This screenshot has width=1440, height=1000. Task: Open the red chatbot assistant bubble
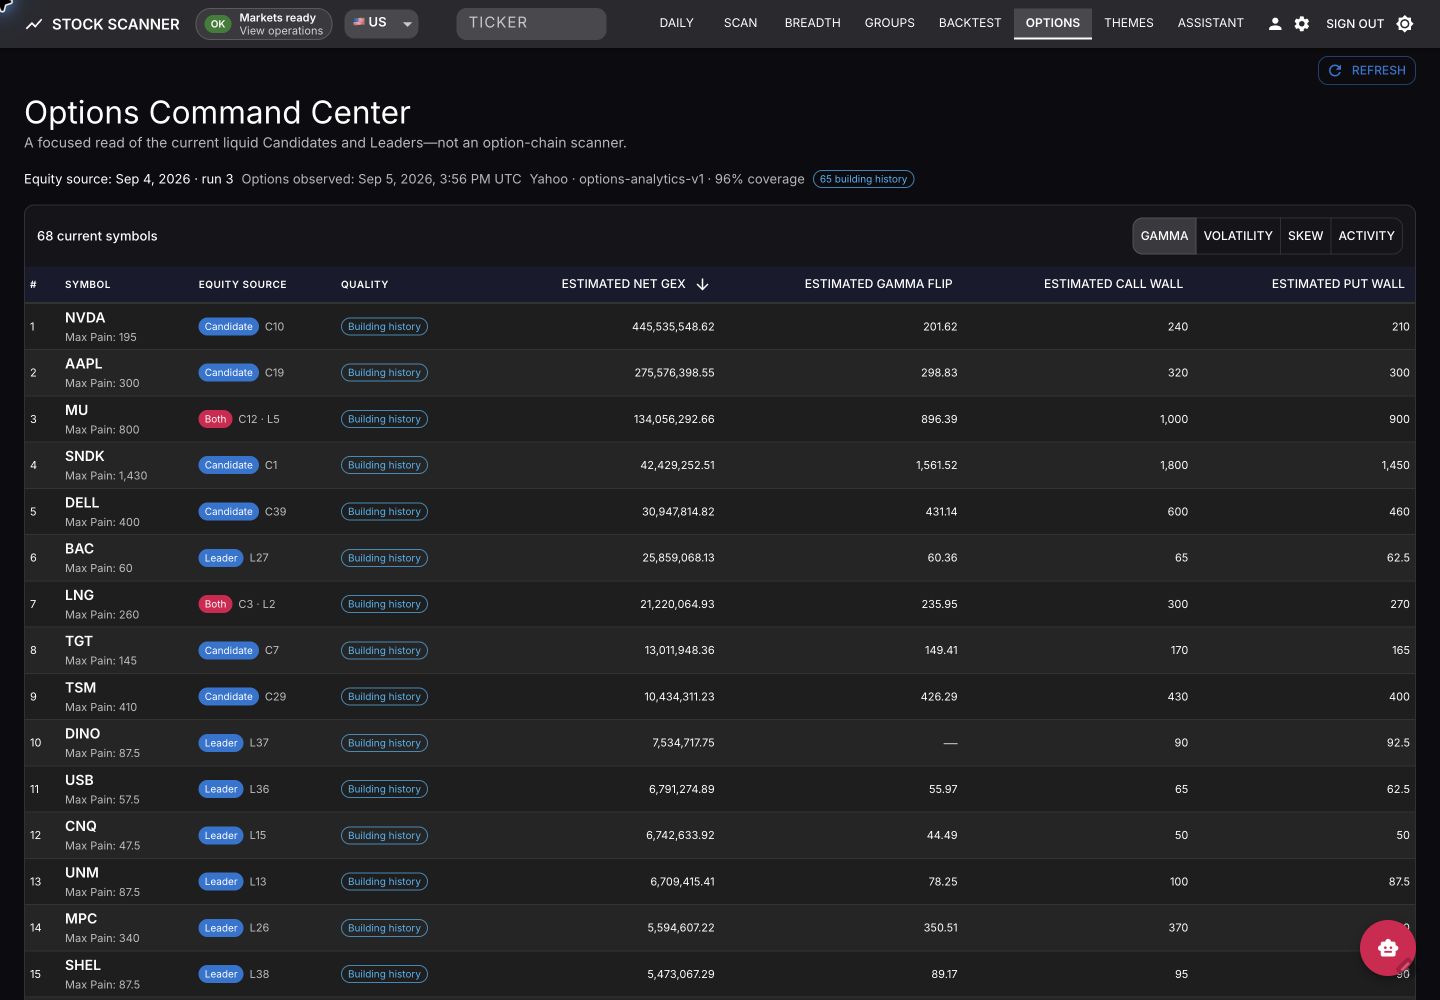click(x=1387, y=947)
